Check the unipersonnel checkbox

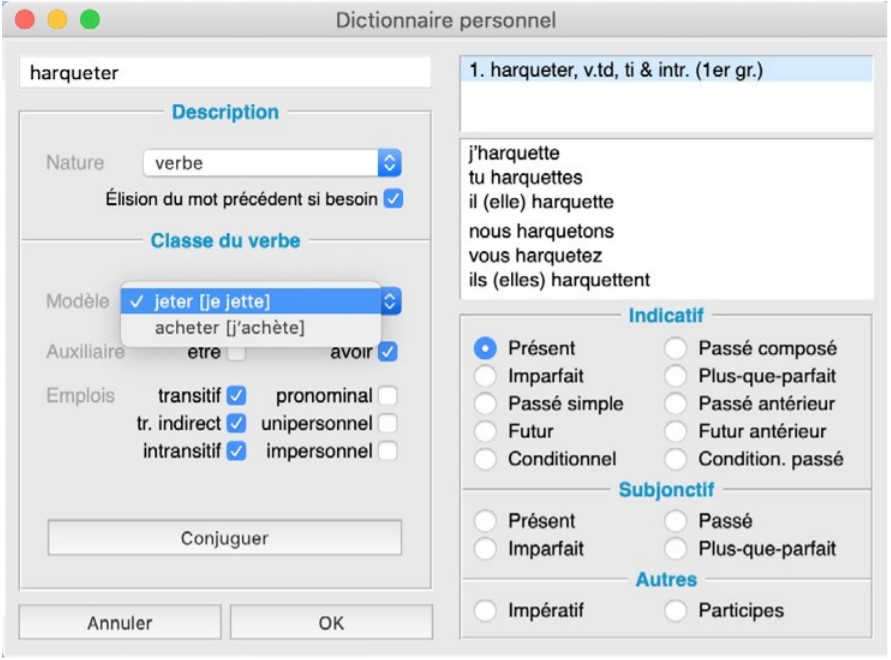(387, 424)
